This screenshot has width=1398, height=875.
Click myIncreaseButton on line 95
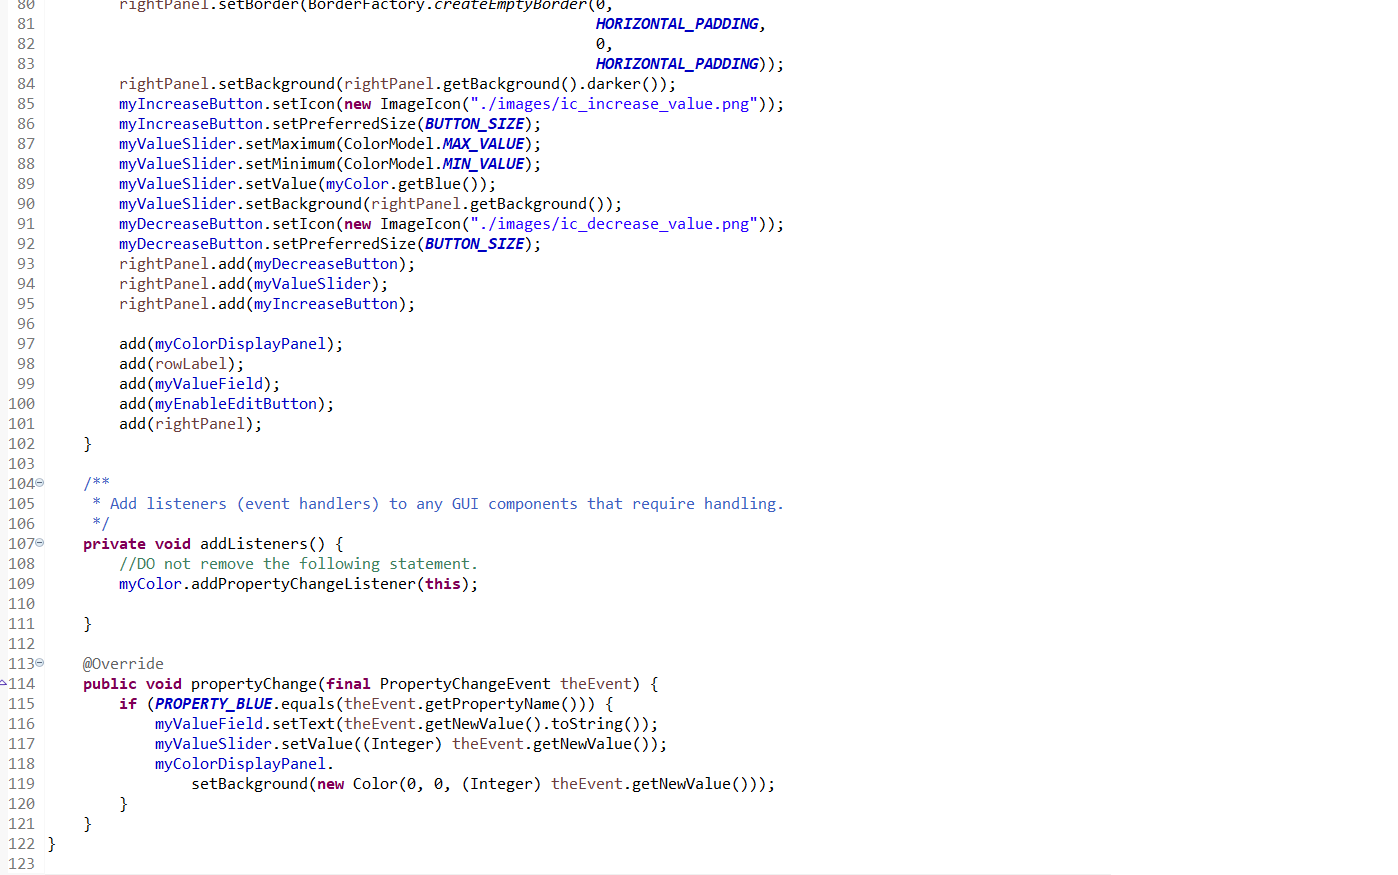(x=326, y=304)
